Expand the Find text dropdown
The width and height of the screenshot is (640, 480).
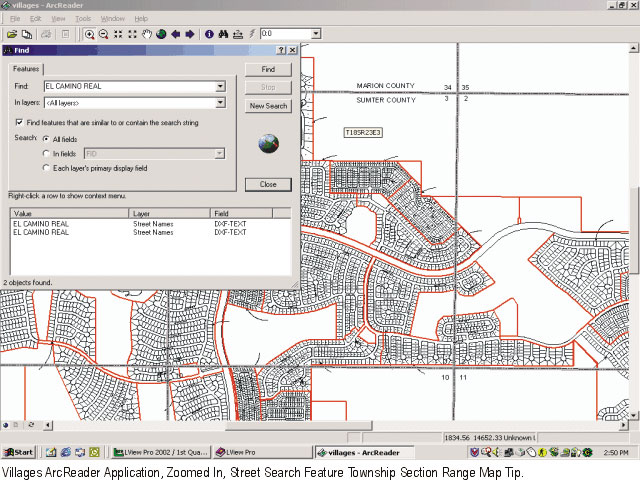pyautogui.click(x=220, y=87)
